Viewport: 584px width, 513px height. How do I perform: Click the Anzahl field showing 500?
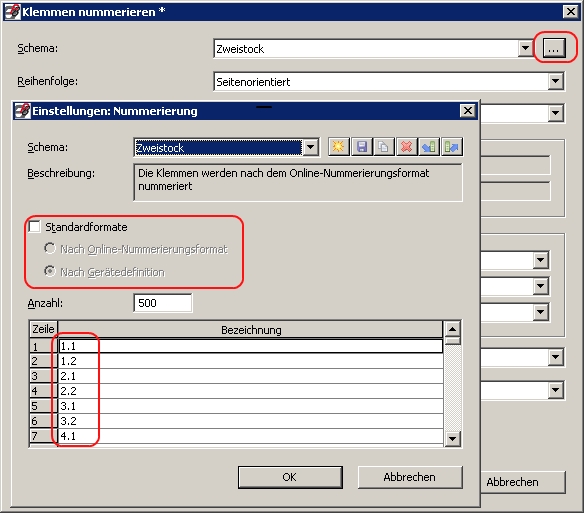point(163,303)
